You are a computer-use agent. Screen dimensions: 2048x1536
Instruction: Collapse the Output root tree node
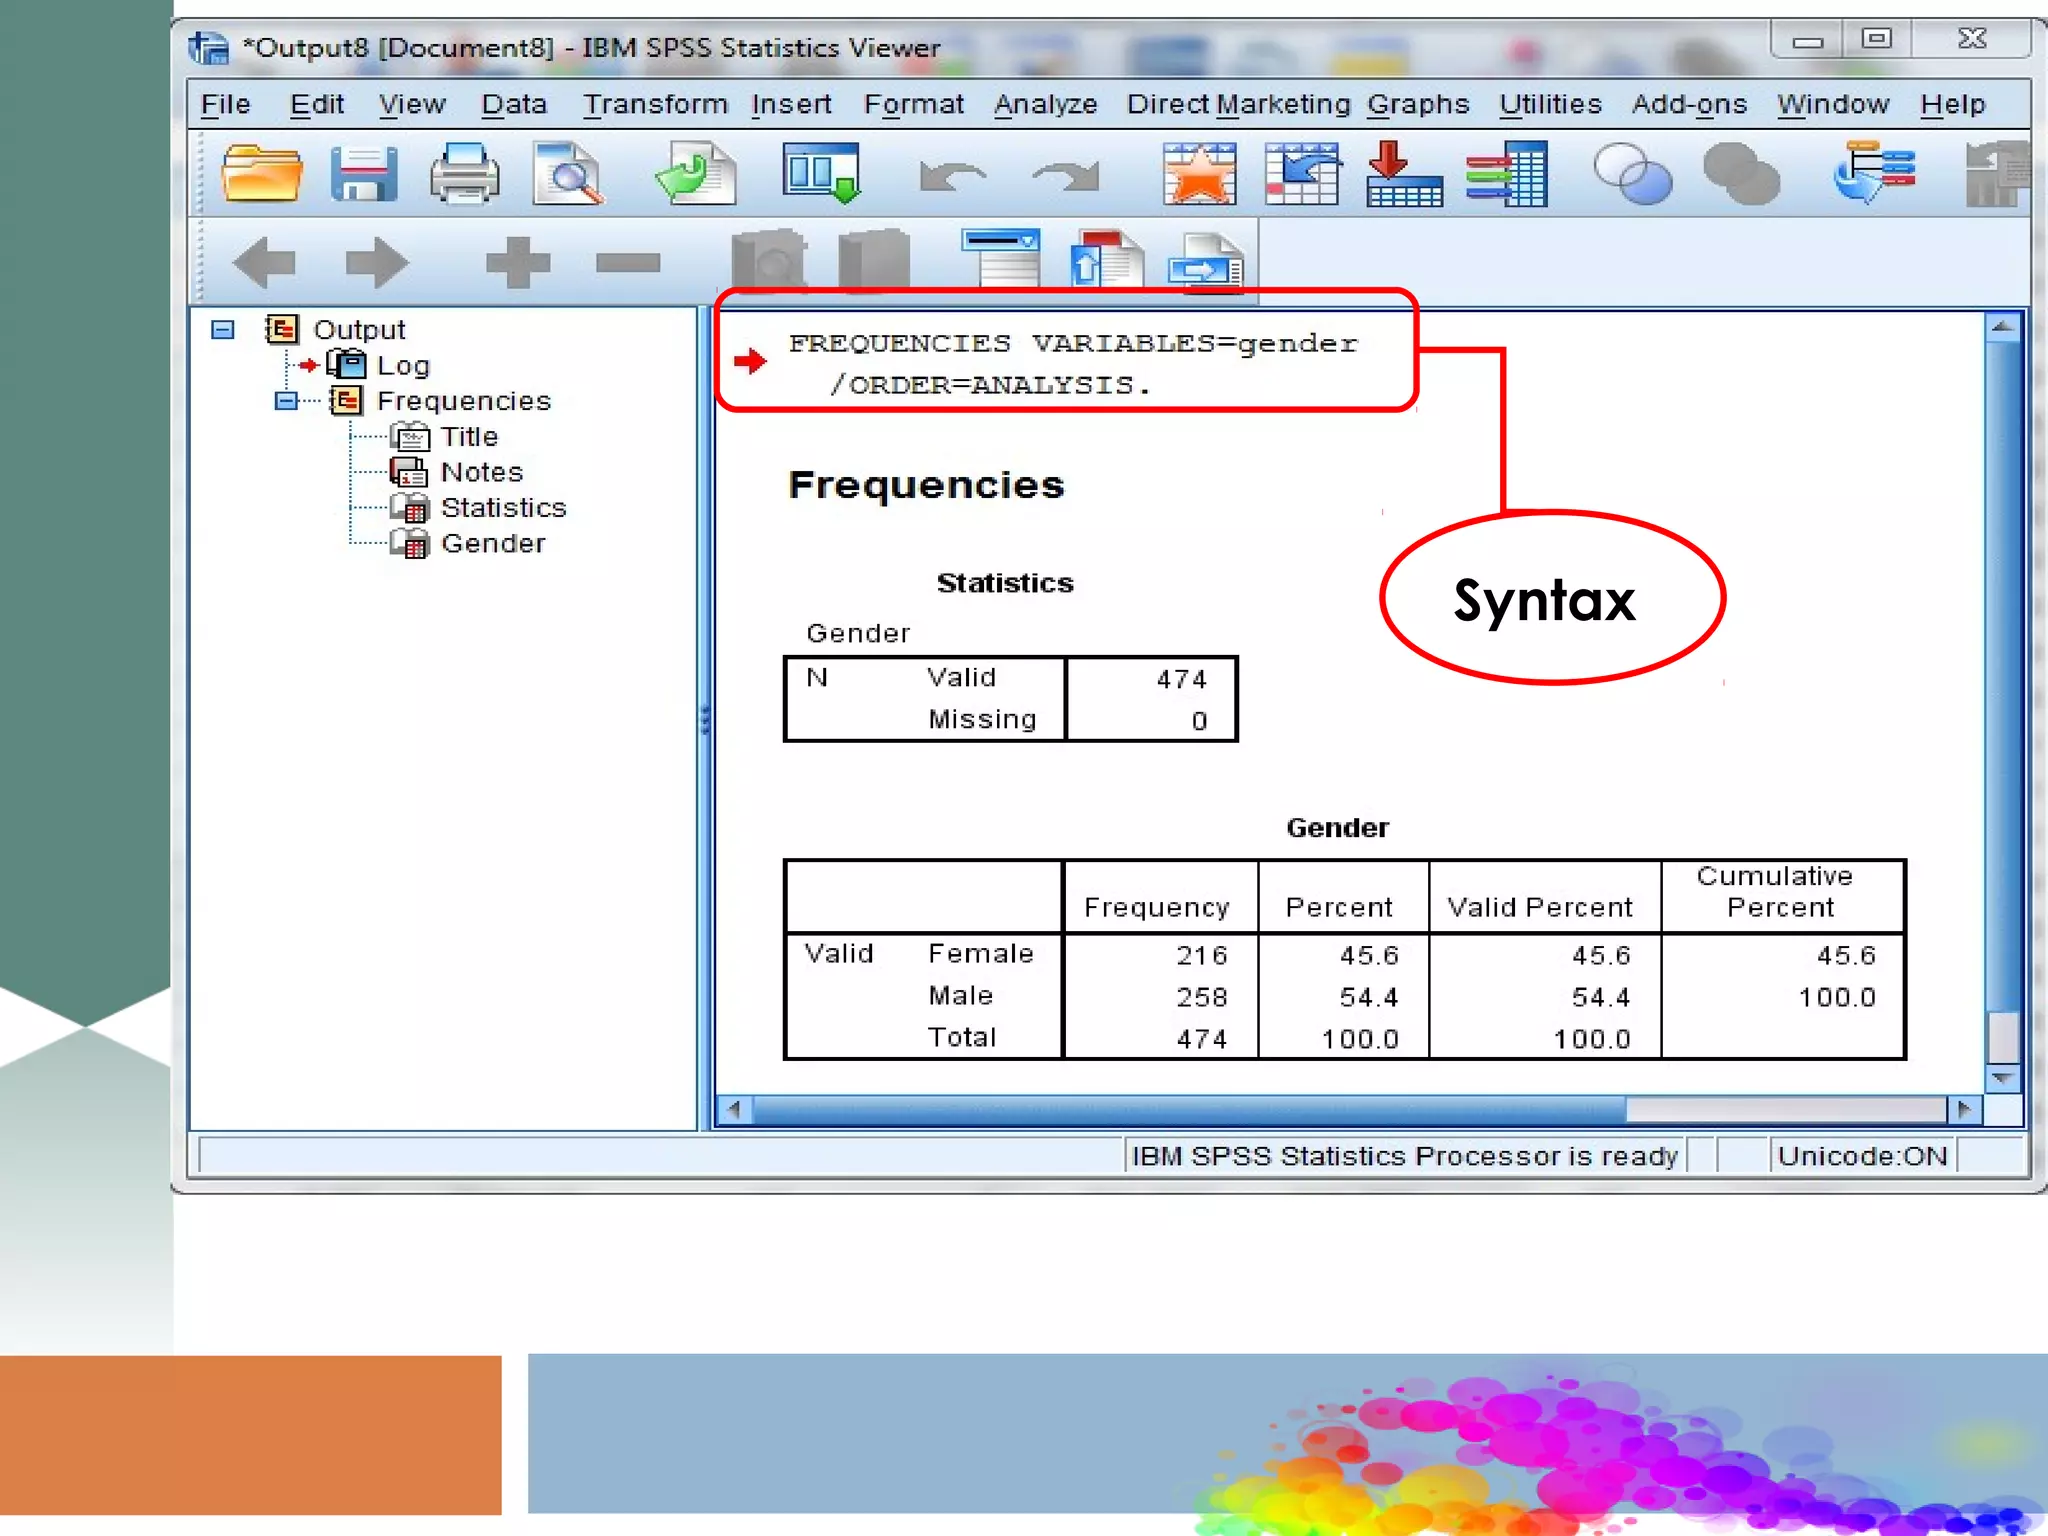(223, 330)
